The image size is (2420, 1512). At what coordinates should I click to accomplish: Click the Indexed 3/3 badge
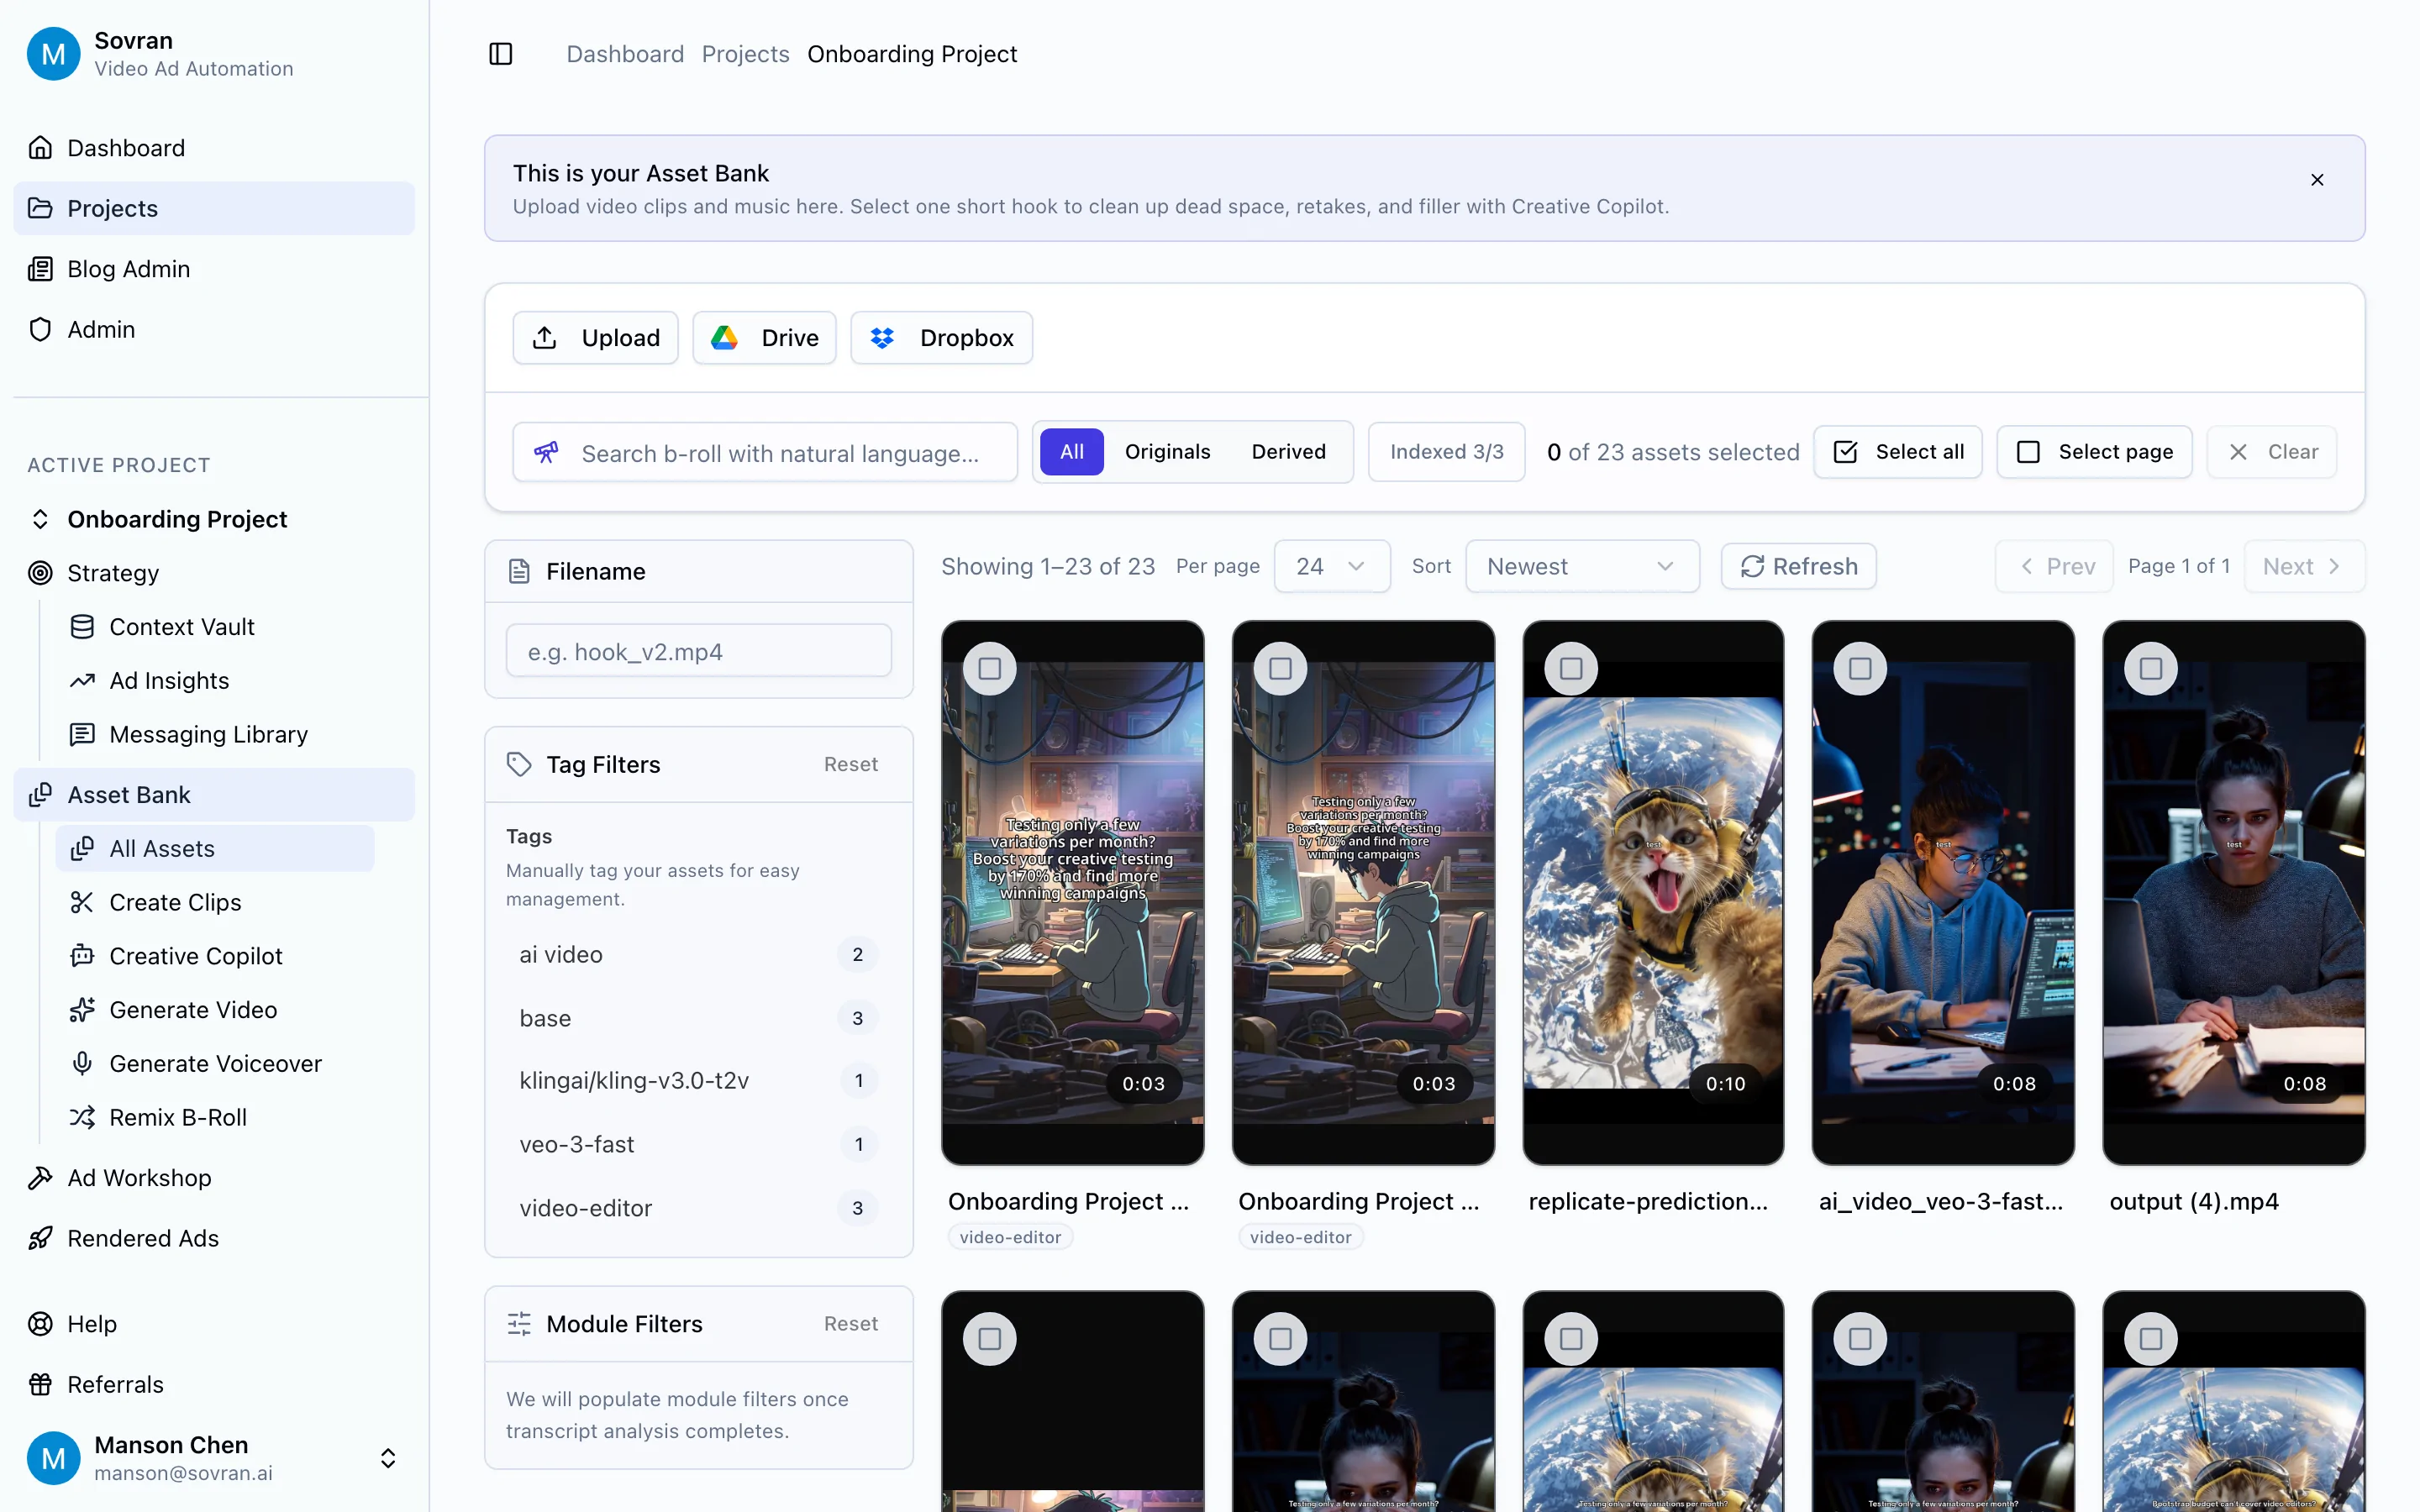click(1446, 452)
